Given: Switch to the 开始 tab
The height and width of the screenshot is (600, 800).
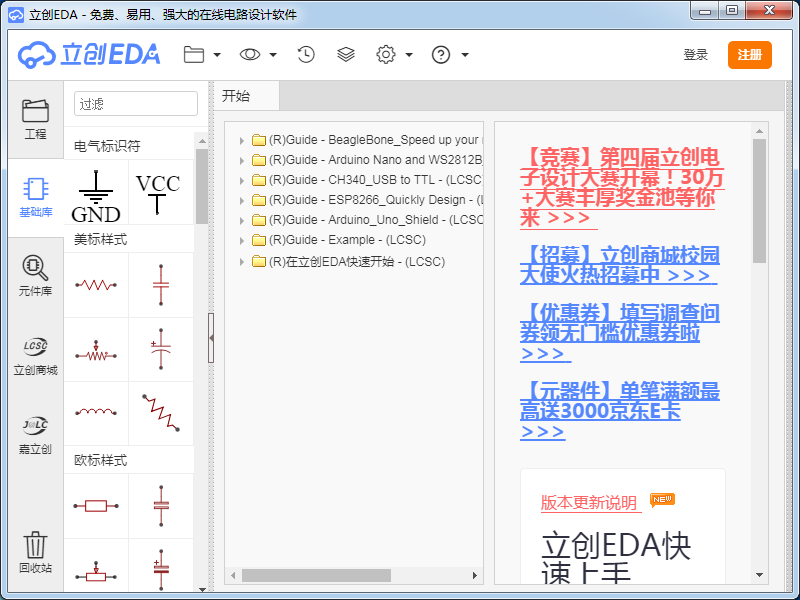Looking at the screenshot, I should coord(246,96).
